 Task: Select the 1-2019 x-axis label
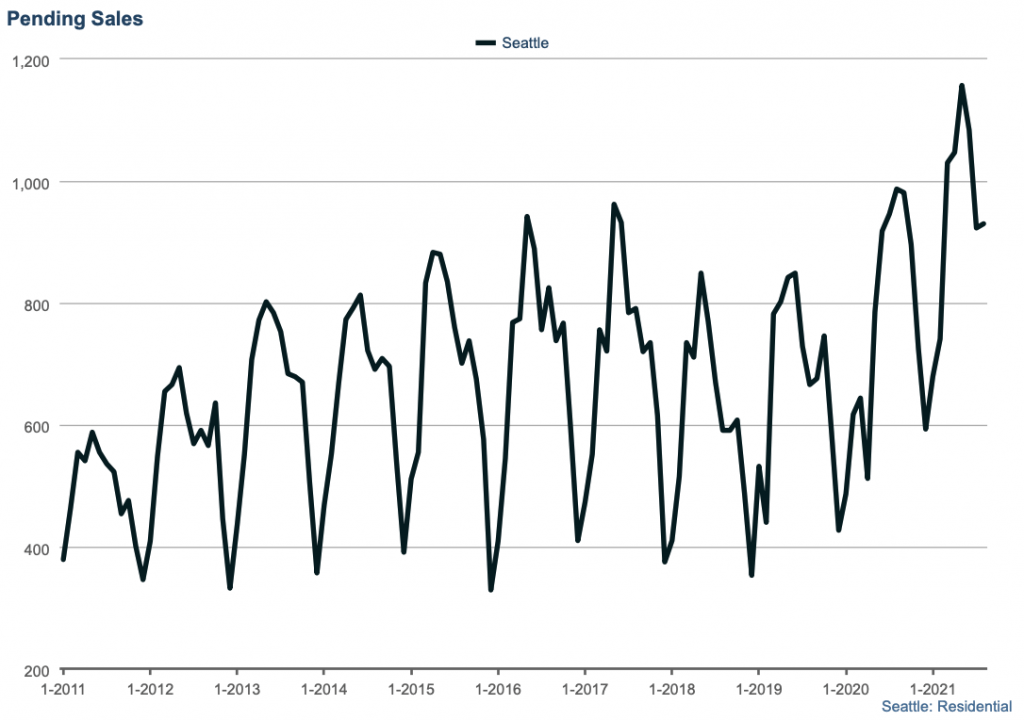click(758, 690)
